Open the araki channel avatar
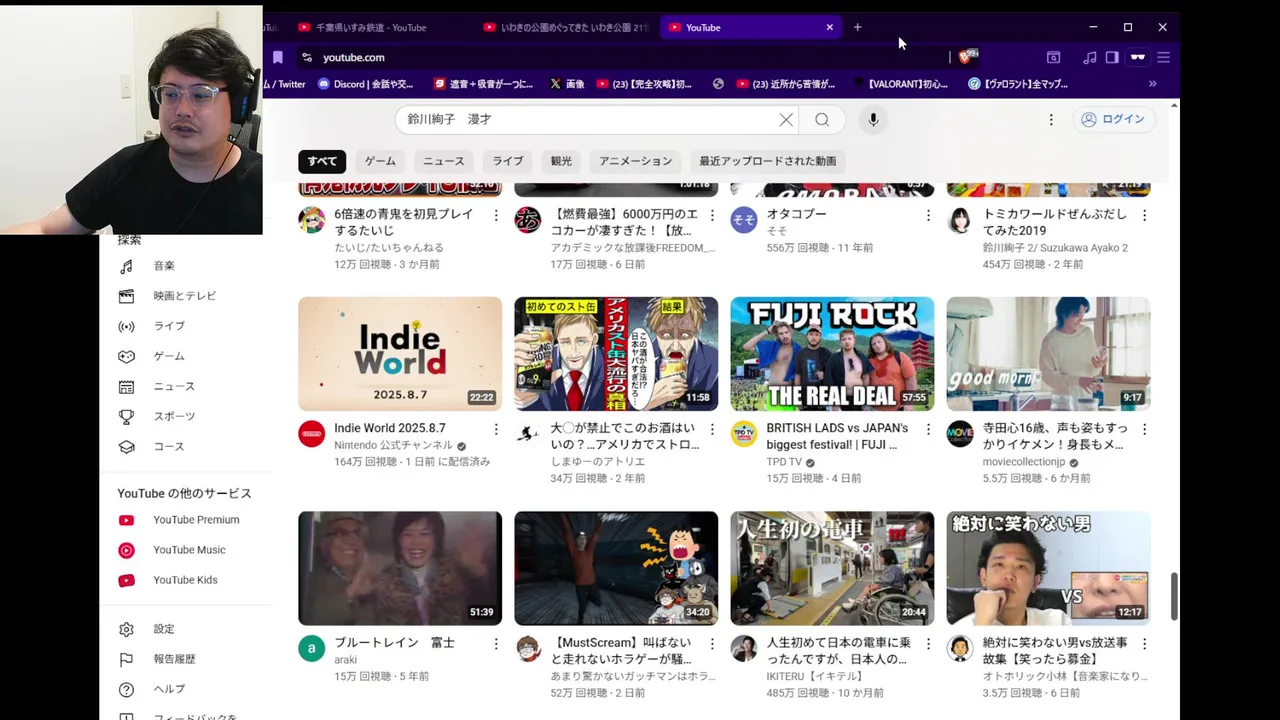The image size is (1280, 720). 312,649
